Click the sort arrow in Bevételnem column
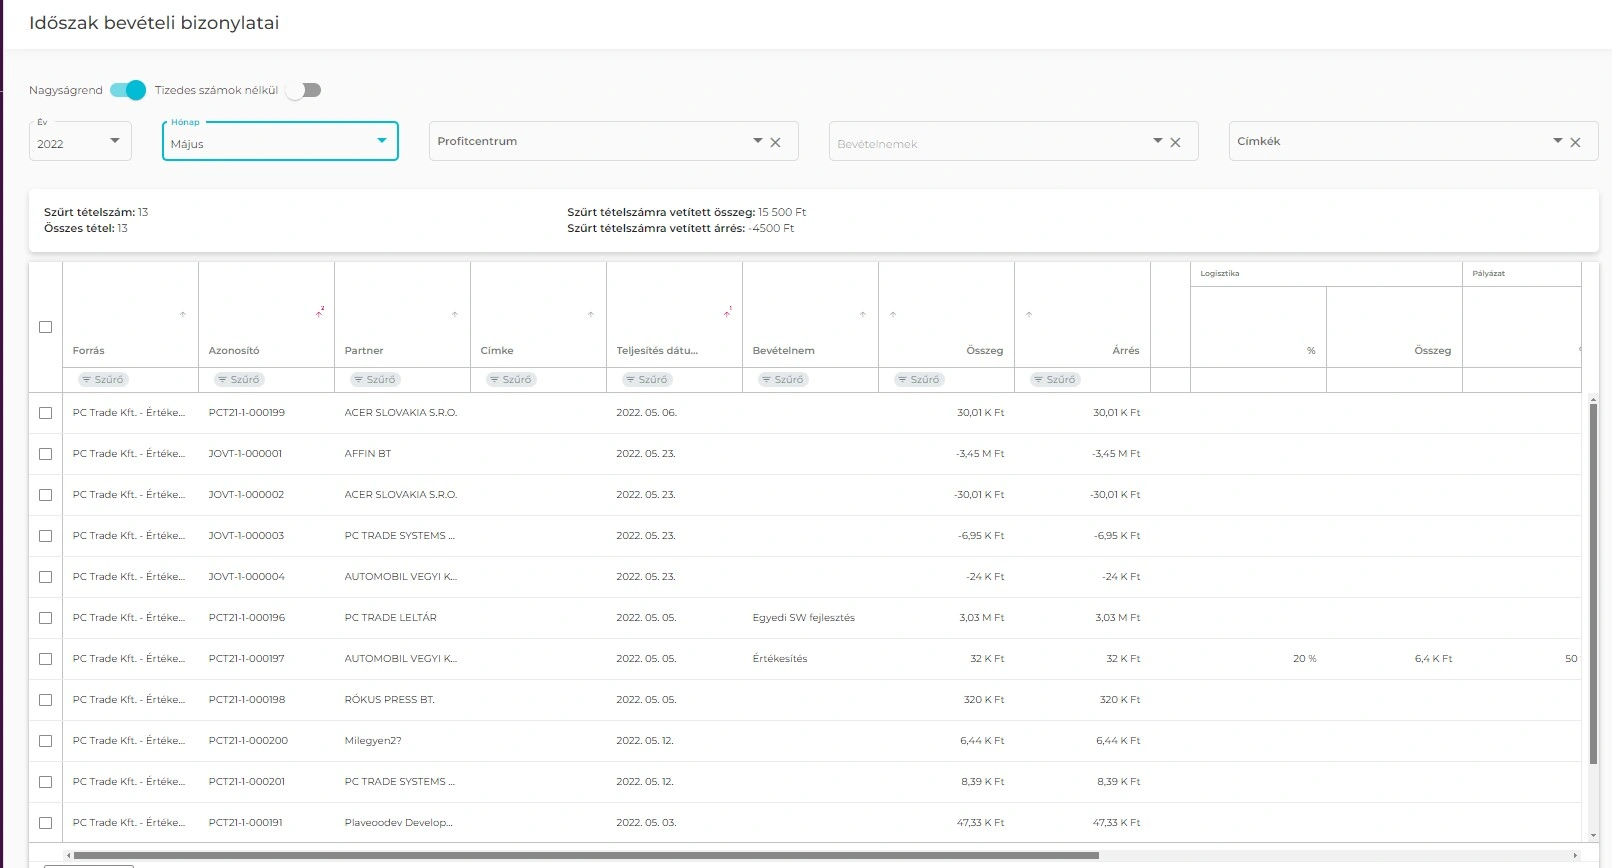1612x868 pixels. pyautogui.click(x=863, y=315)
